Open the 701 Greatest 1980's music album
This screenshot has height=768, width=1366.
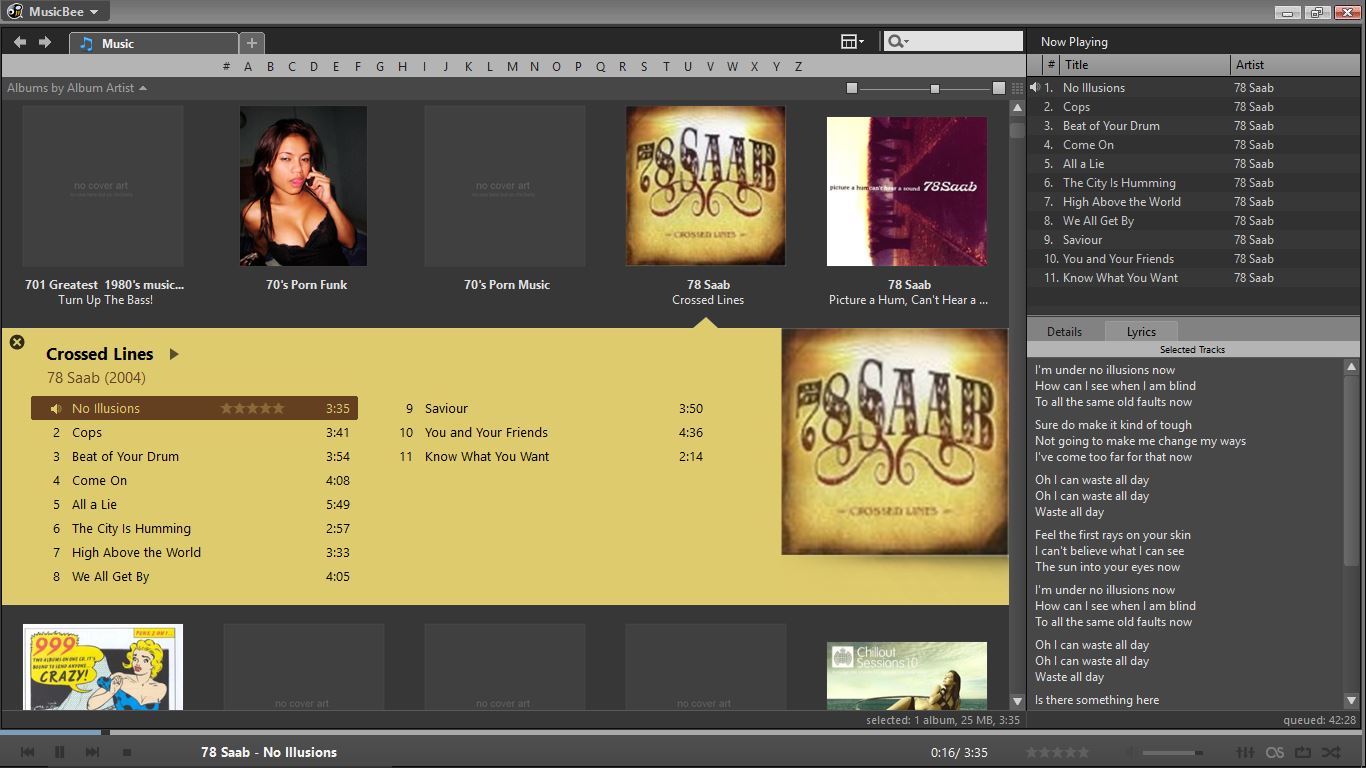pos(104,186)
